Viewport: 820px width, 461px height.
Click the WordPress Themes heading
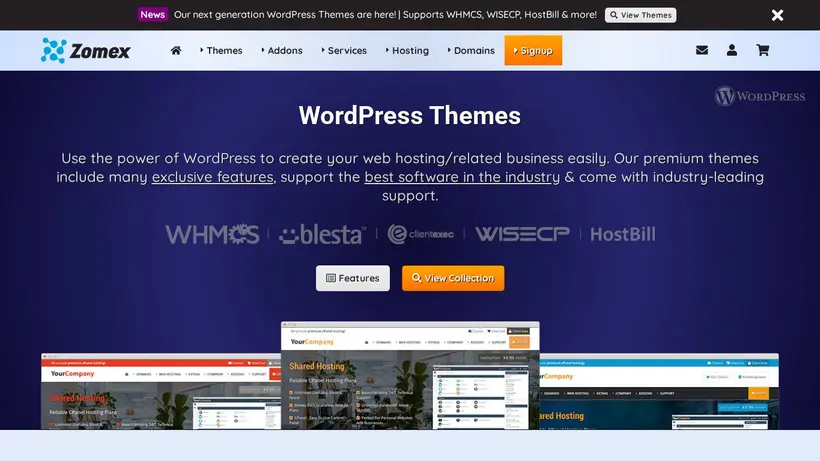410,116
